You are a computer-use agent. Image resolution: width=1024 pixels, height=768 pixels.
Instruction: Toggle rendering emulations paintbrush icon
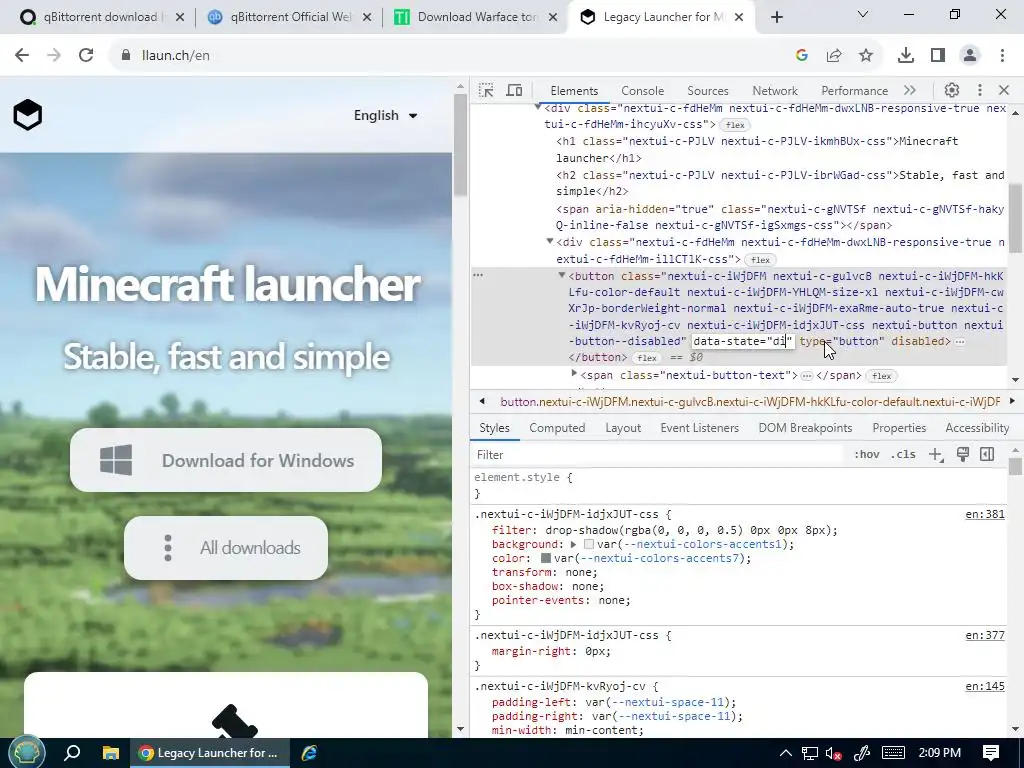point(963,455)
